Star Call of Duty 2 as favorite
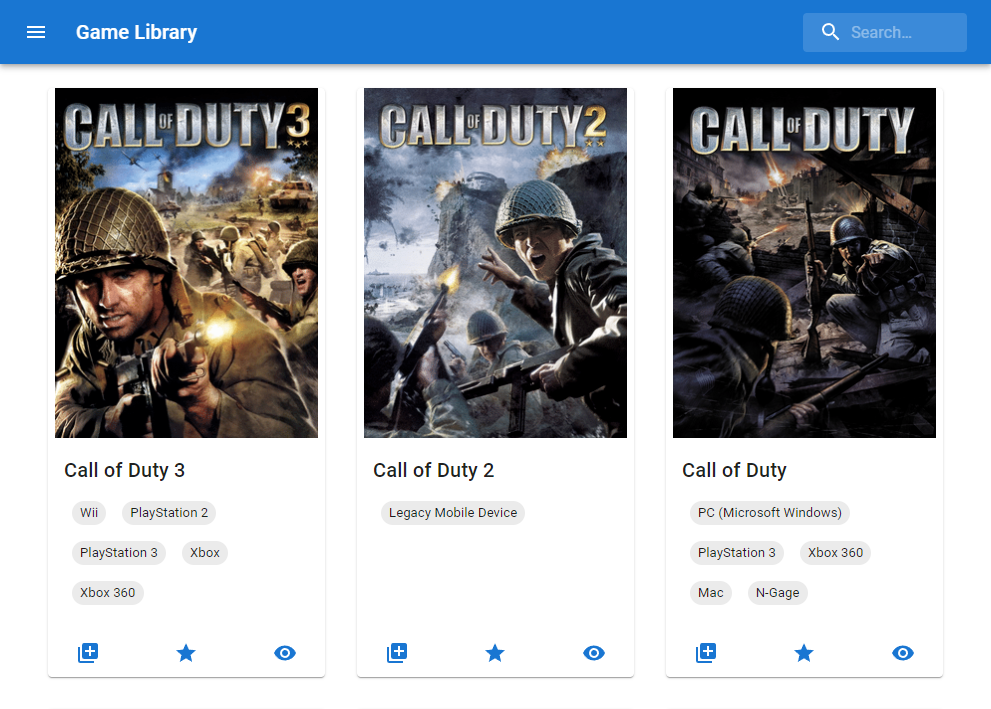The width and height of the screenshot is (991, 709). point(495,653)
